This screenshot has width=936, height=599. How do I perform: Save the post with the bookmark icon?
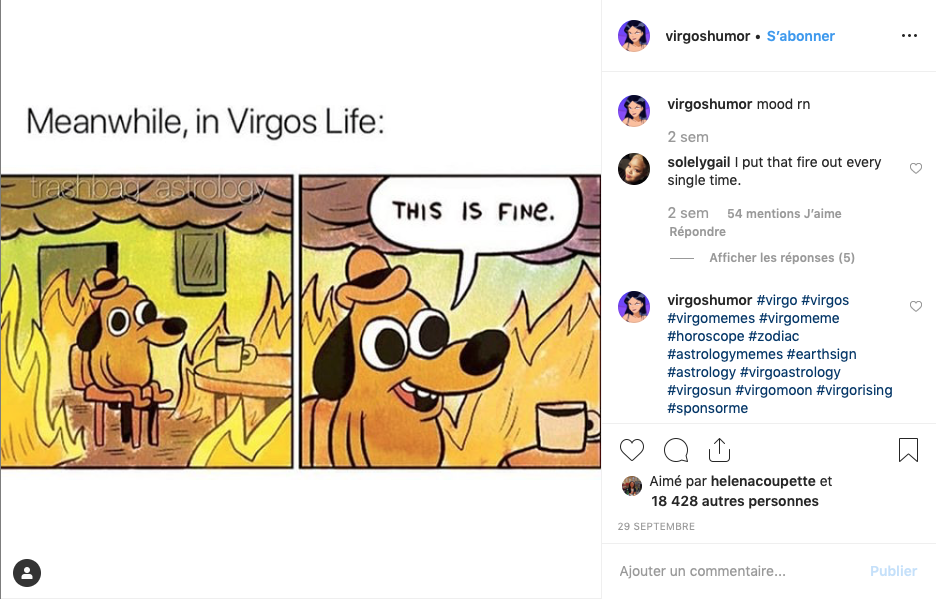pyautogui.click(x=908, y=450)
